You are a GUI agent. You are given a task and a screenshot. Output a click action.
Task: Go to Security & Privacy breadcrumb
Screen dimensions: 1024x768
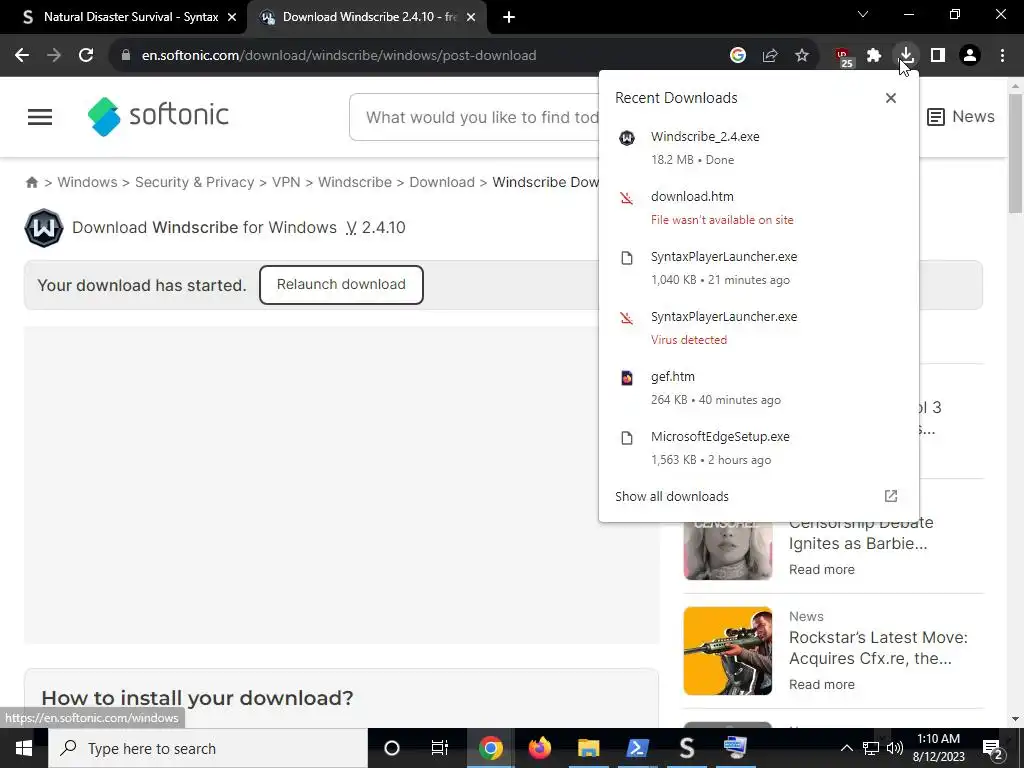pyautogui.click(x=195, y=182)
